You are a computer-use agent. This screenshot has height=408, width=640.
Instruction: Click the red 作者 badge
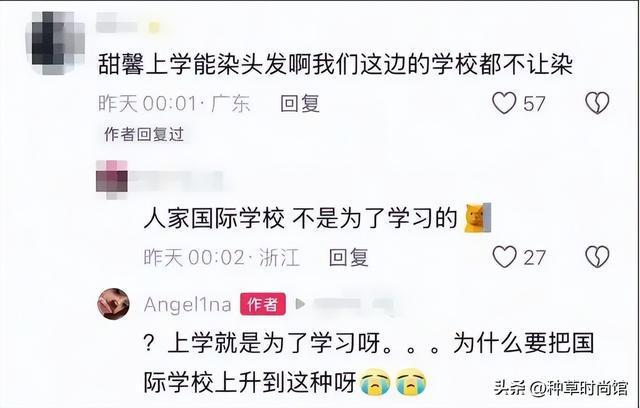[263, 304]
